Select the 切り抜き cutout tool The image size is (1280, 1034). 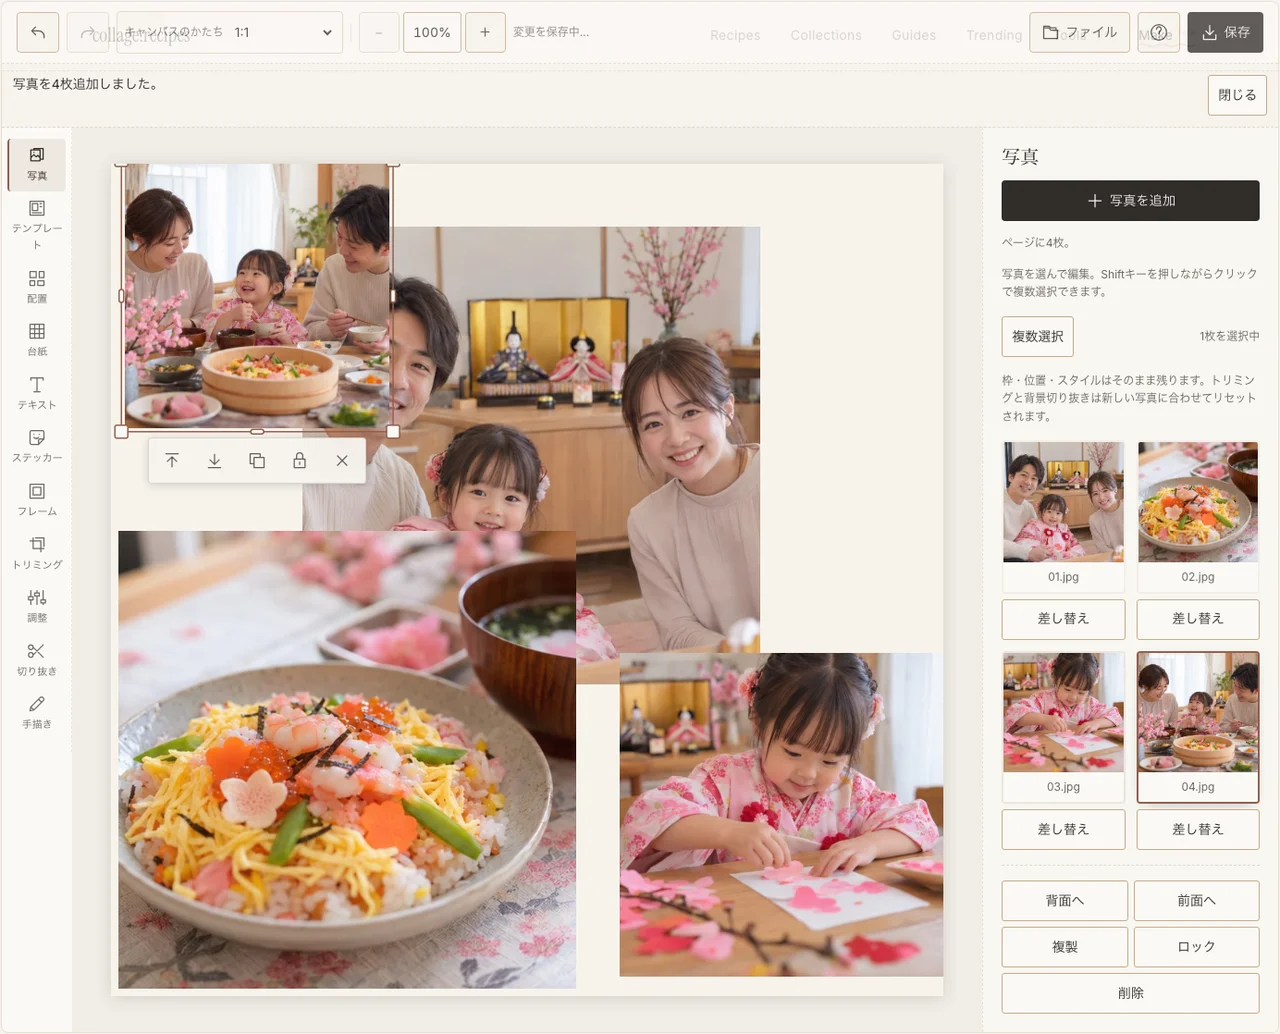coord(37,658)
